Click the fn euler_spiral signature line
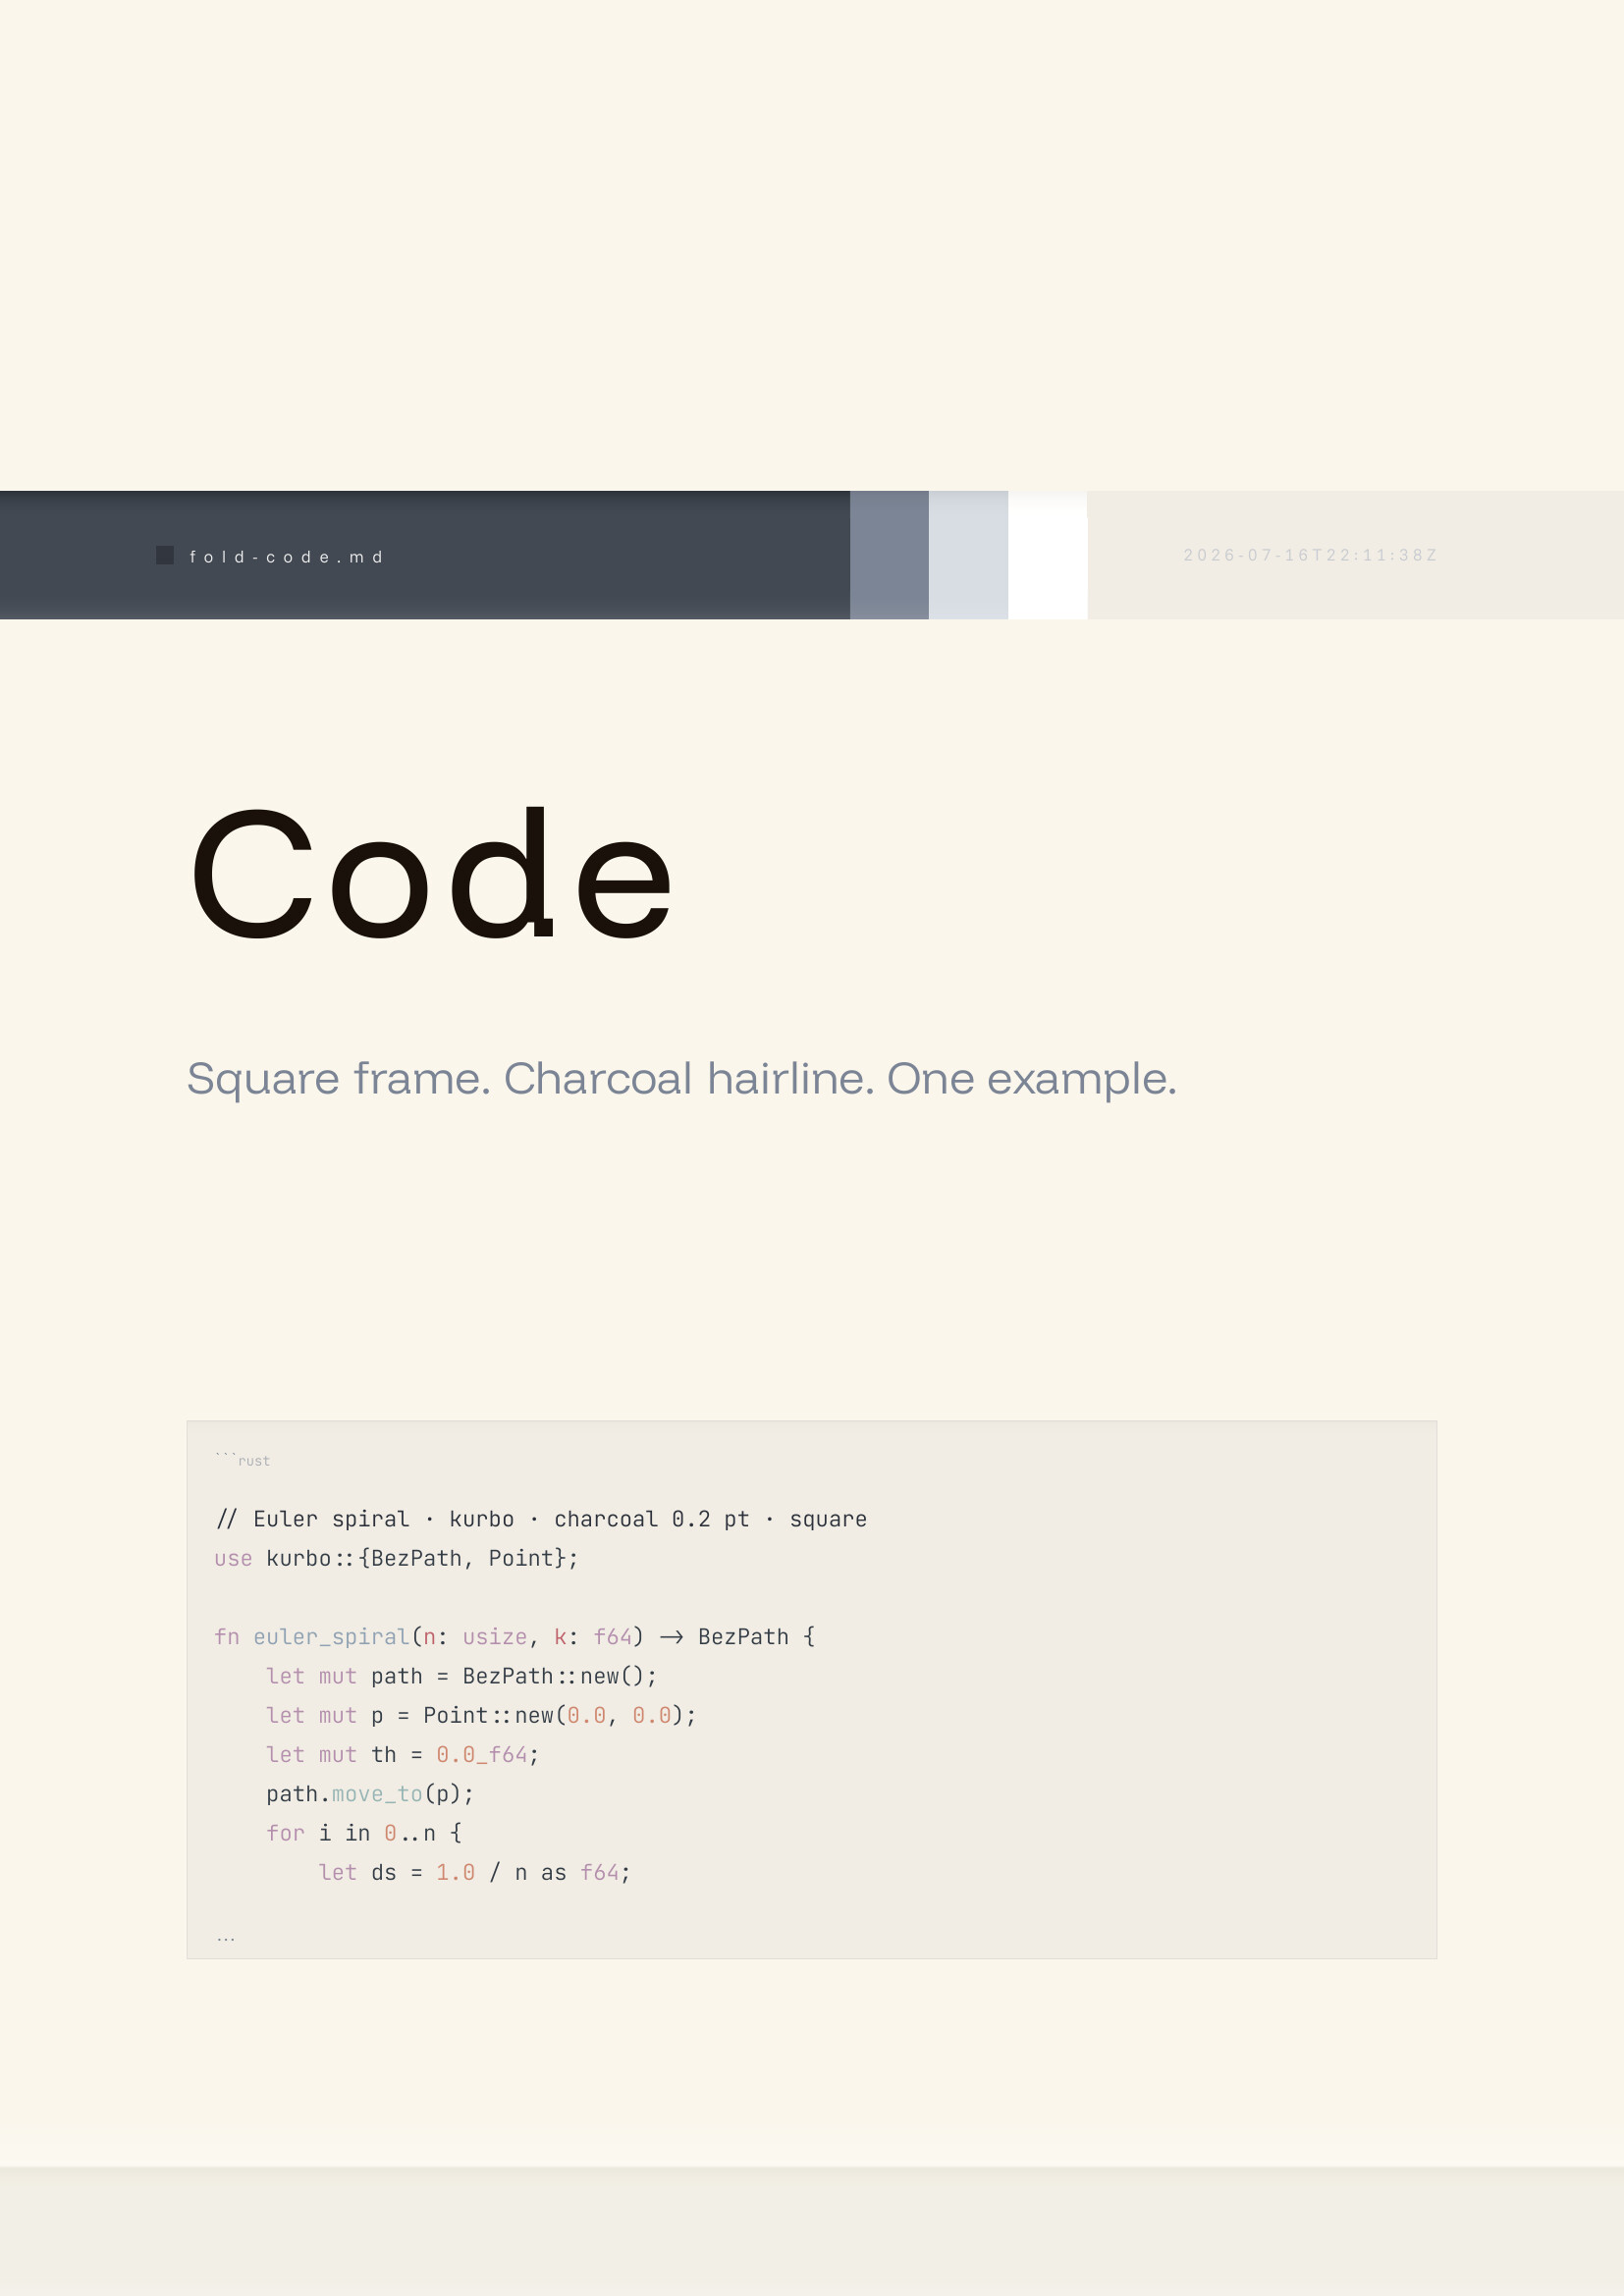Screen dimensions: 1624x2296 (x=515, y=1637)
